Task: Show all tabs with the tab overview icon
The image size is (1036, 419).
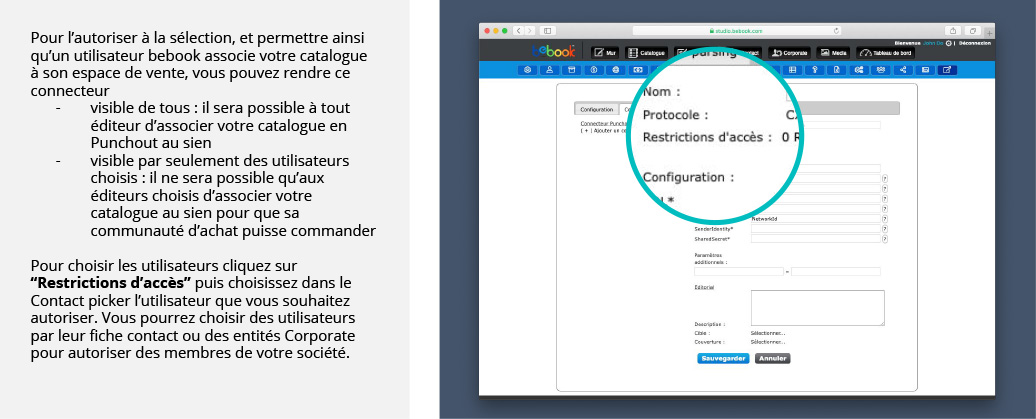Action: pyautogui.click(x=973, y=30)
